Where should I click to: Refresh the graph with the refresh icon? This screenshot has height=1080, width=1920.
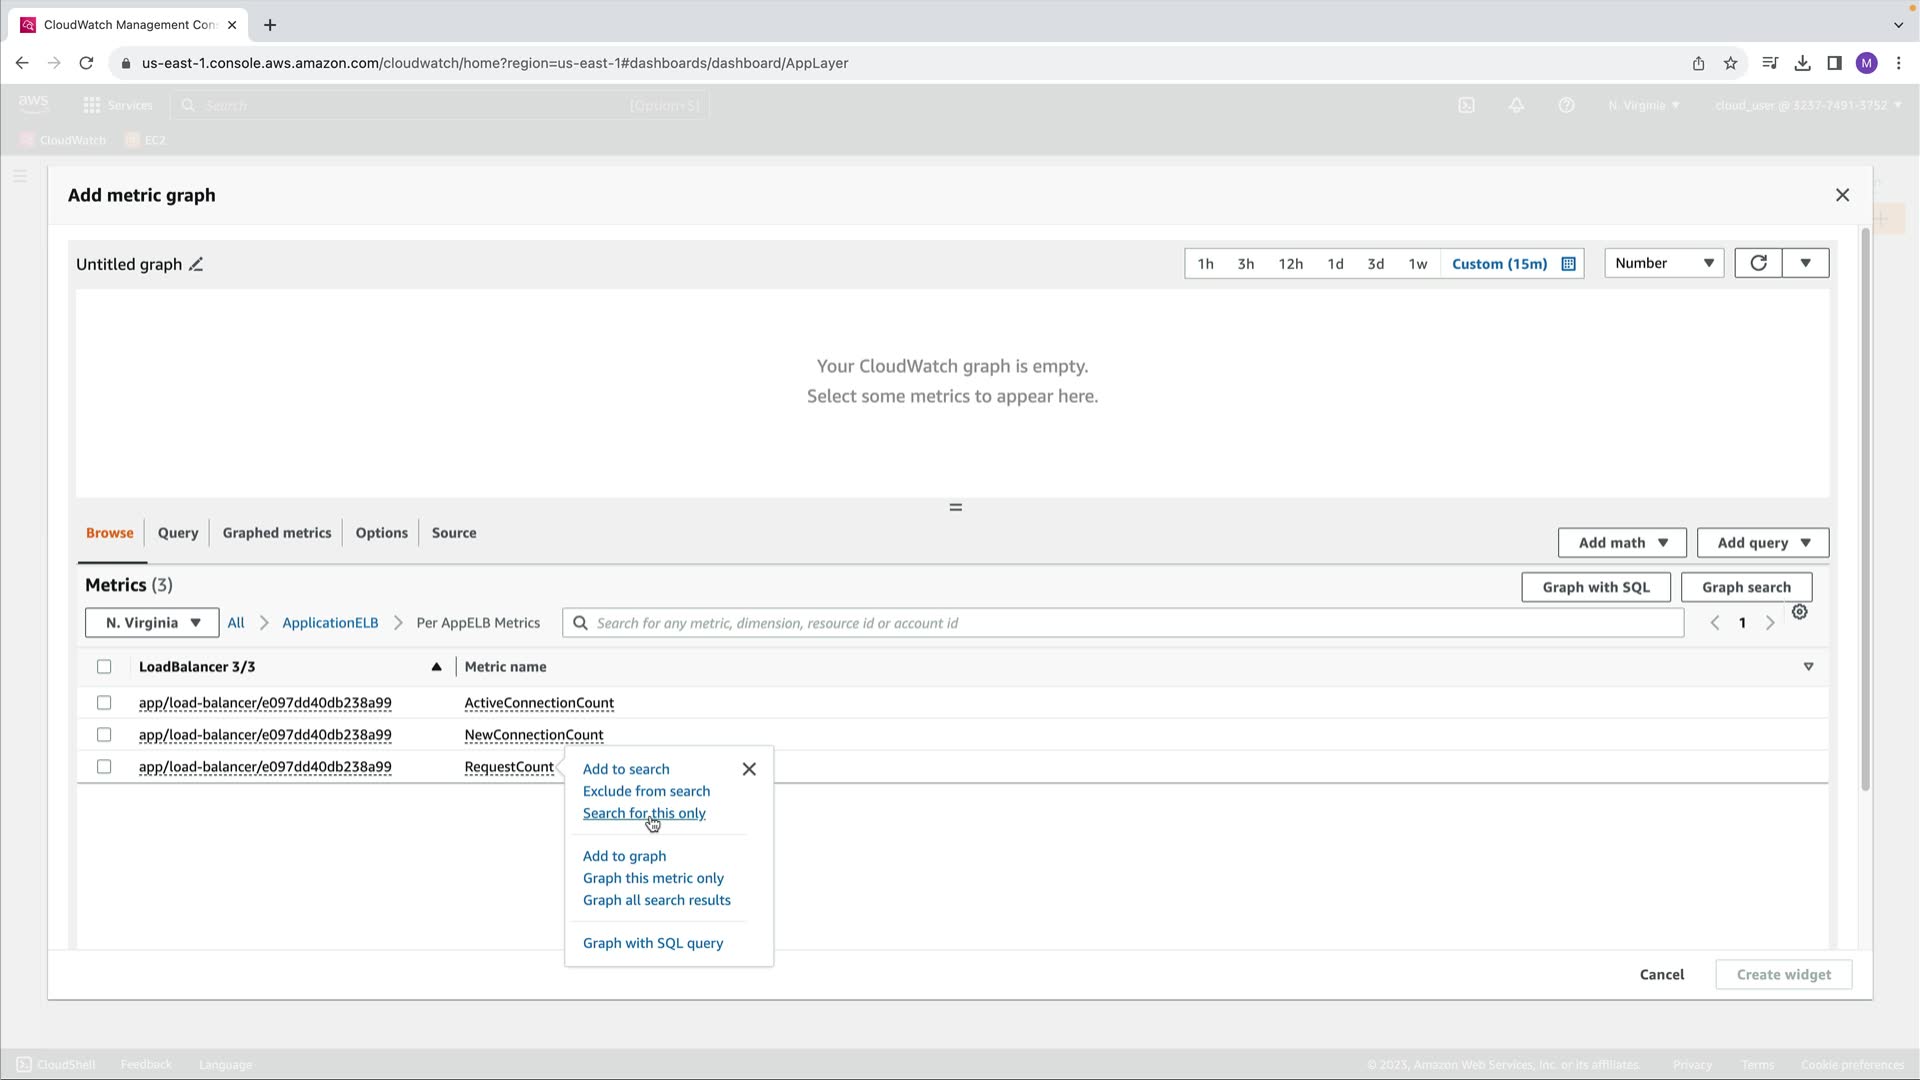[1758, 263]
